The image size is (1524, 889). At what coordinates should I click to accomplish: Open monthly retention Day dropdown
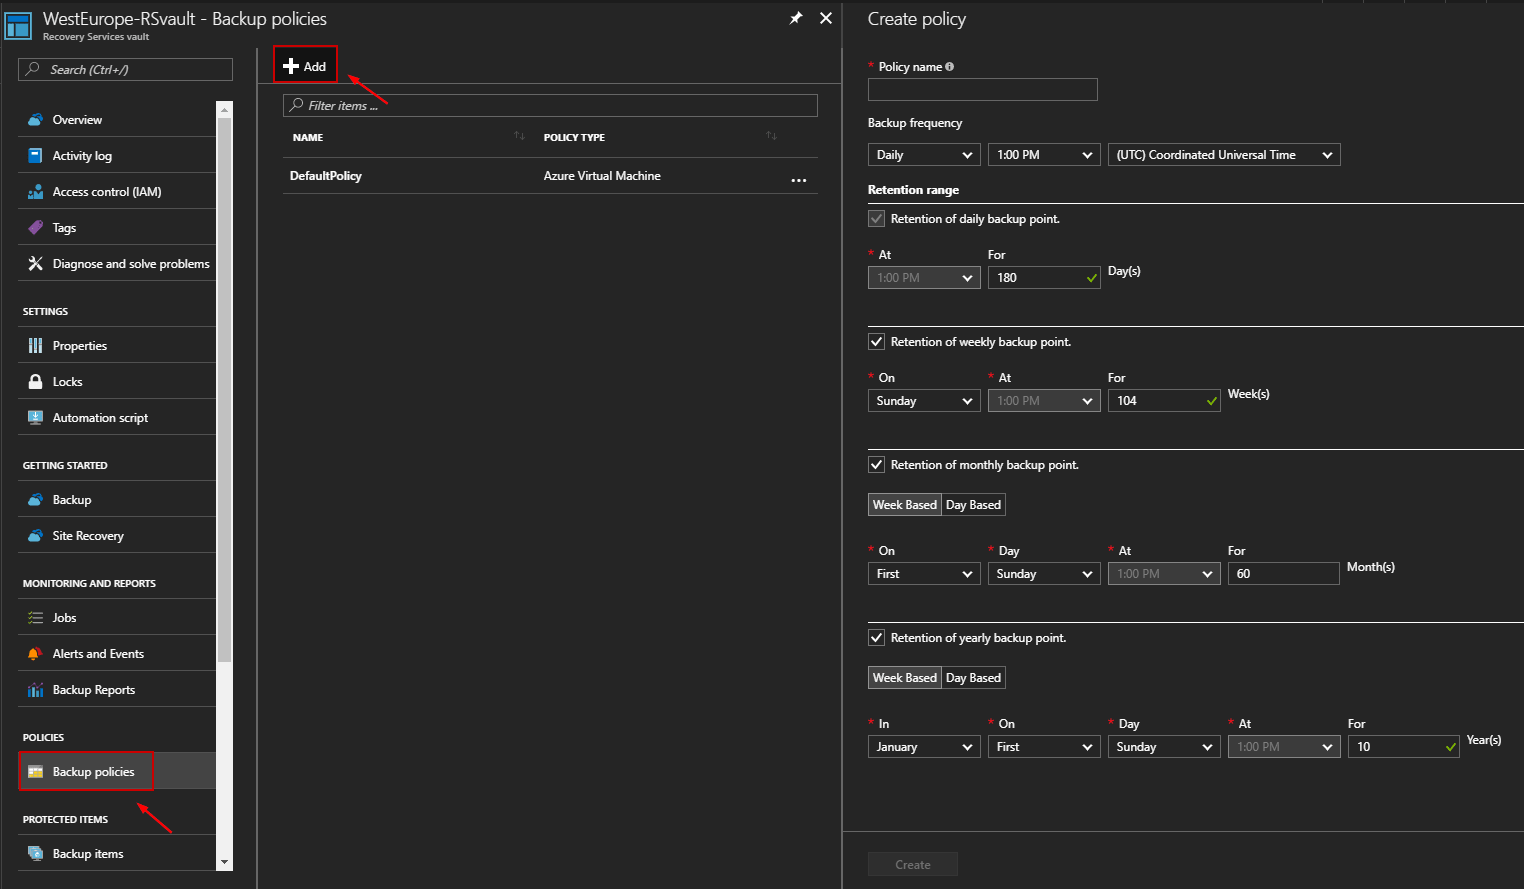pyautogui.click(x=1044, y=574)
